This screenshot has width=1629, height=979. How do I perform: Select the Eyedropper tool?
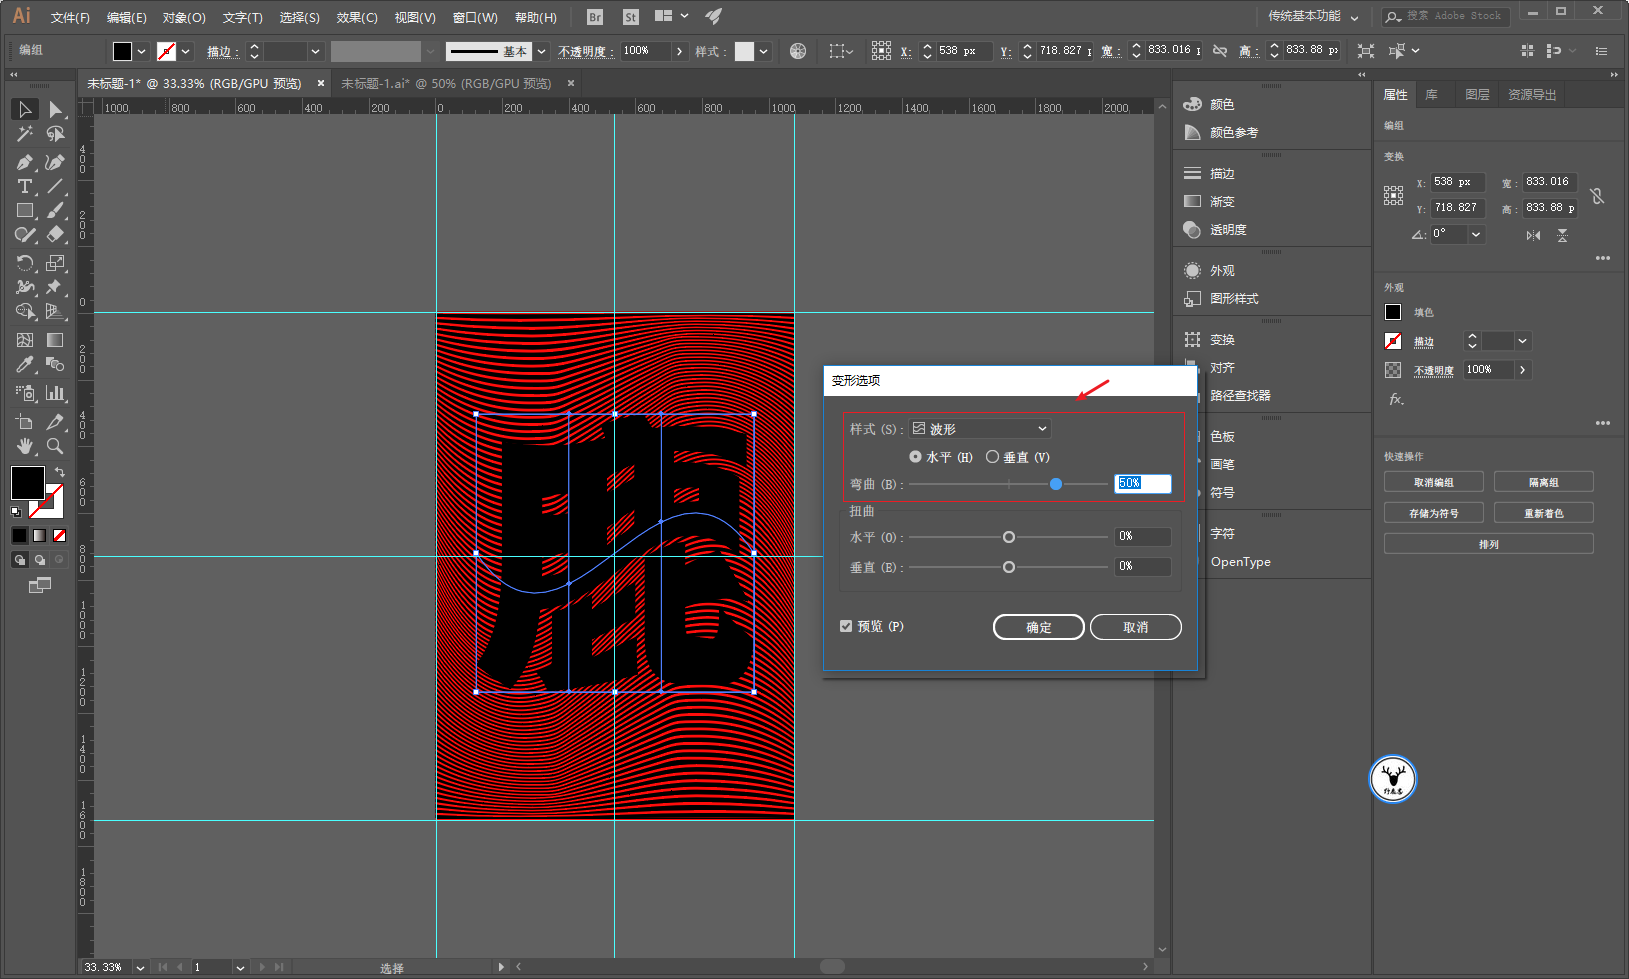(25, 365)
